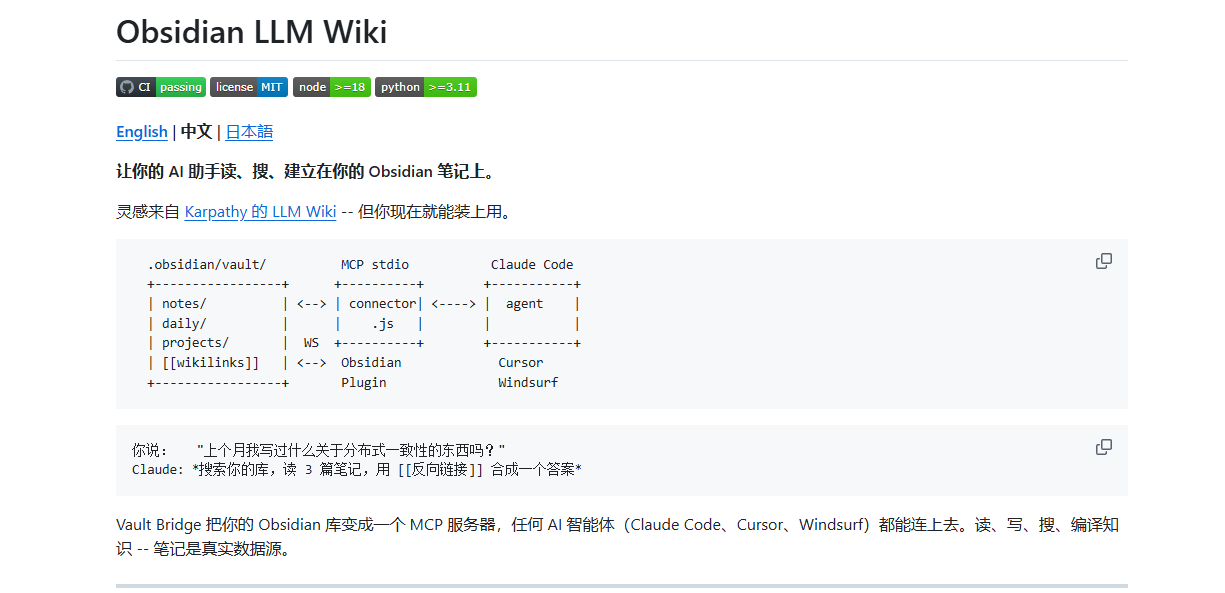Switch to the English README
This screenshot has width=1225, height=593.
[x=142, y=132]
